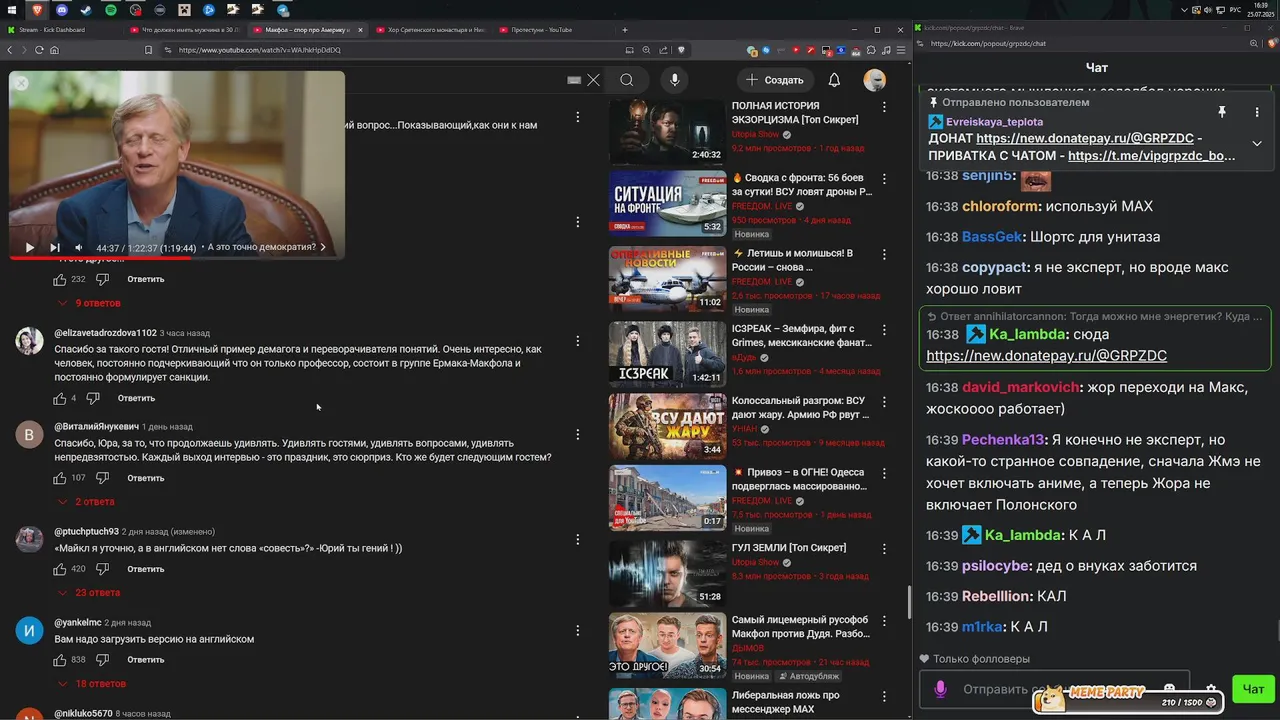Open Telegram from the taskbar

coord(283,10)
